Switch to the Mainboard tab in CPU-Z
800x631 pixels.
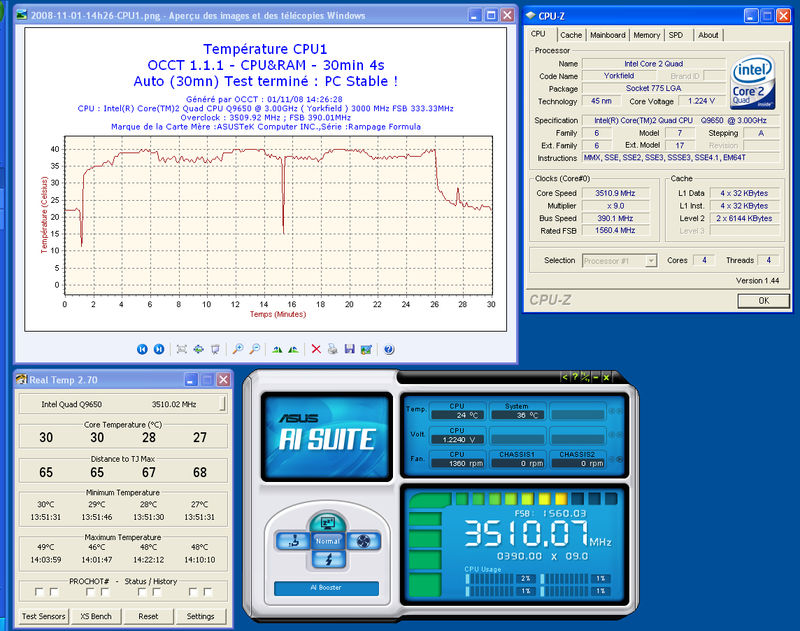click(x=607, y=35)
